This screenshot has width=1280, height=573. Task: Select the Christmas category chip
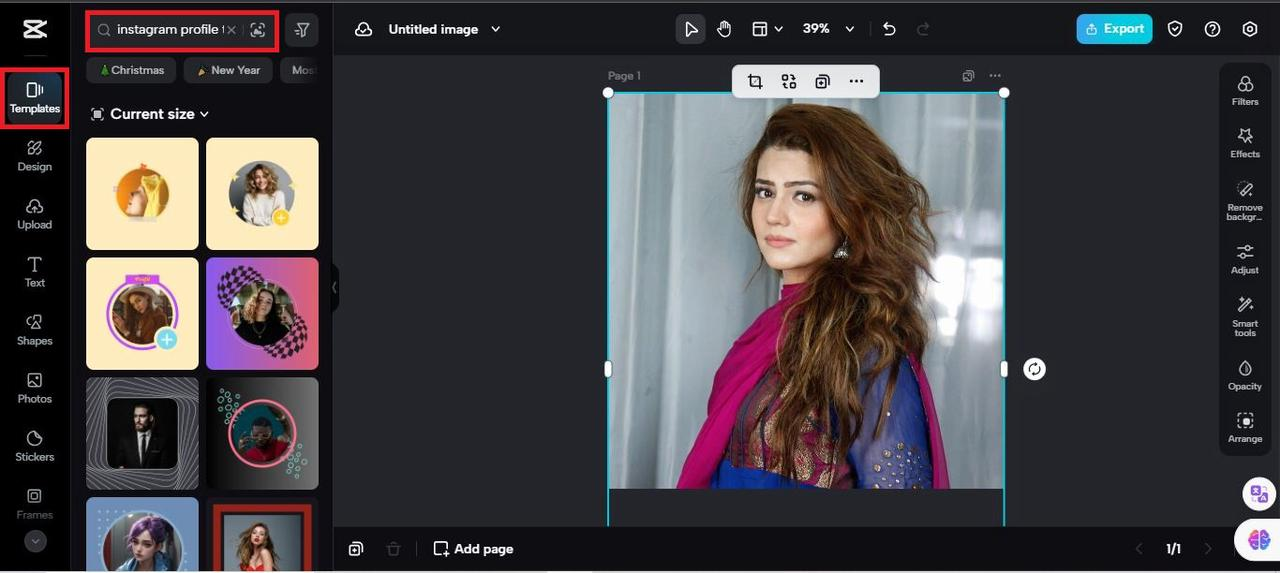(131, 70)
